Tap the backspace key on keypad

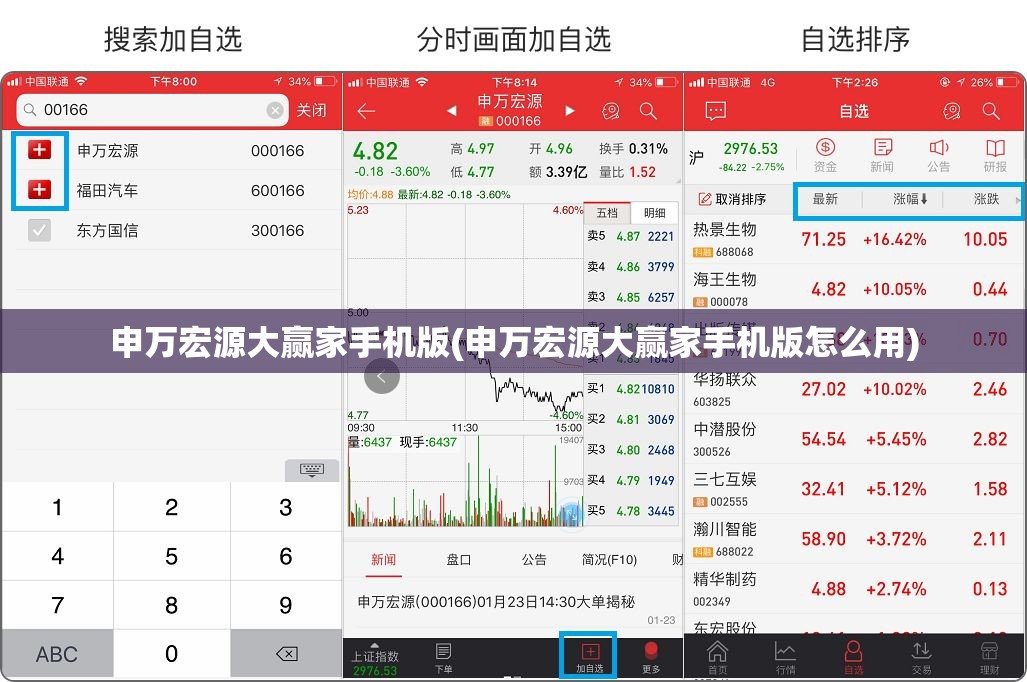pyautogui.click(x=286, y=653)
